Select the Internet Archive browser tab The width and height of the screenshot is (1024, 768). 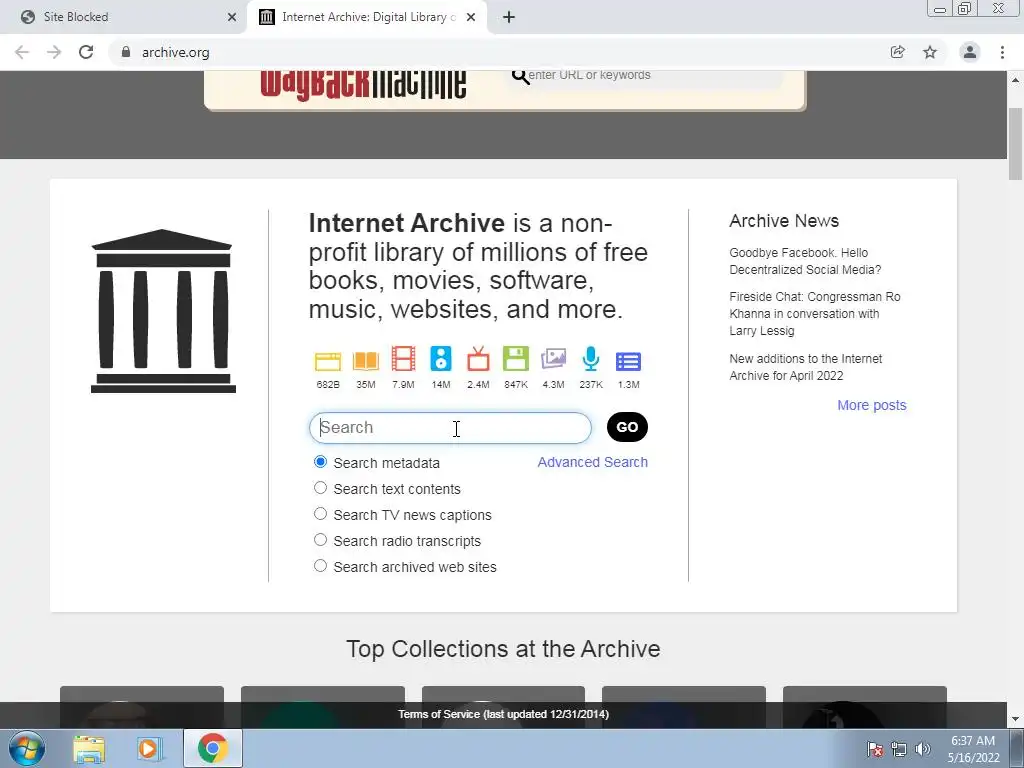(x=366, y=17)
